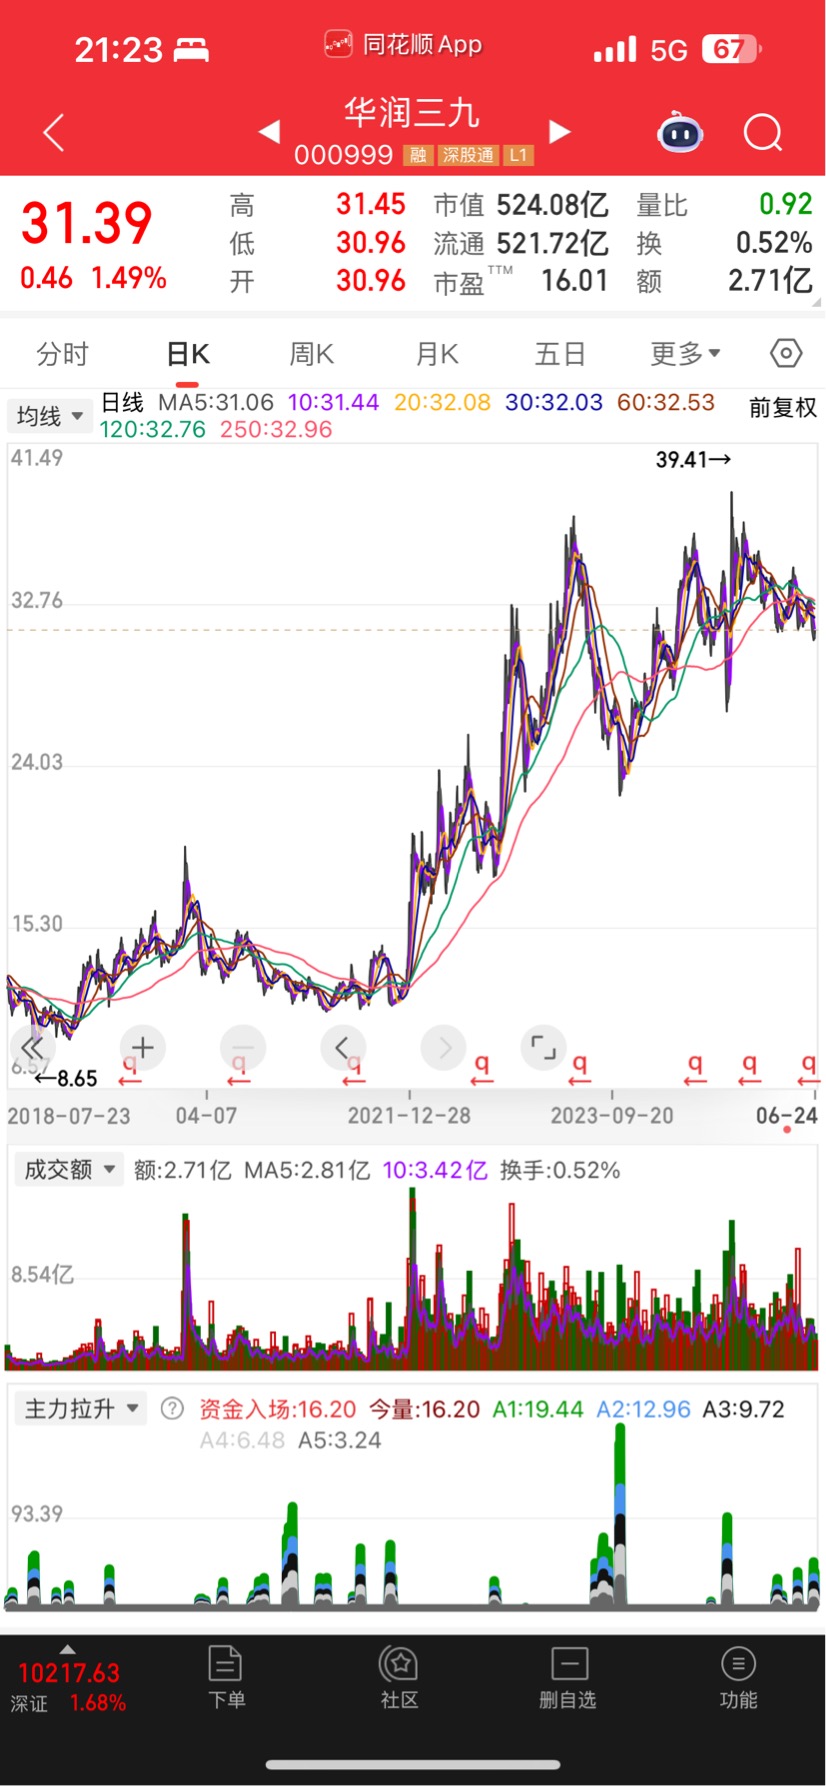This screenshot has width=826, height=1786.
Task: Switch to 分时 tab
Action: [x=62, y=353]
